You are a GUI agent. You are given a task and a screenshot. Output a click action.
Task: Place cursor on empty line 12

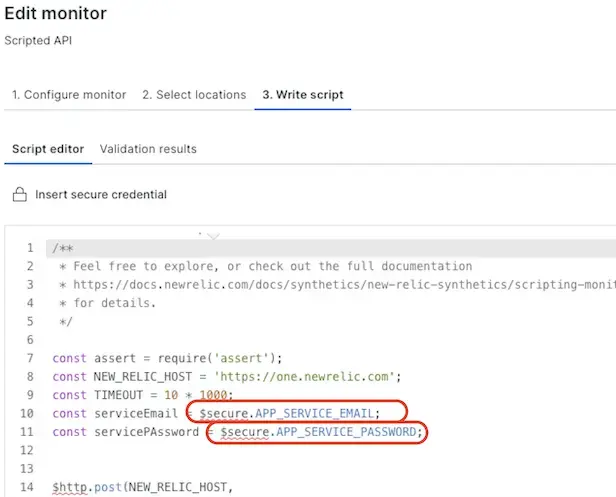(x=200, y=450)
